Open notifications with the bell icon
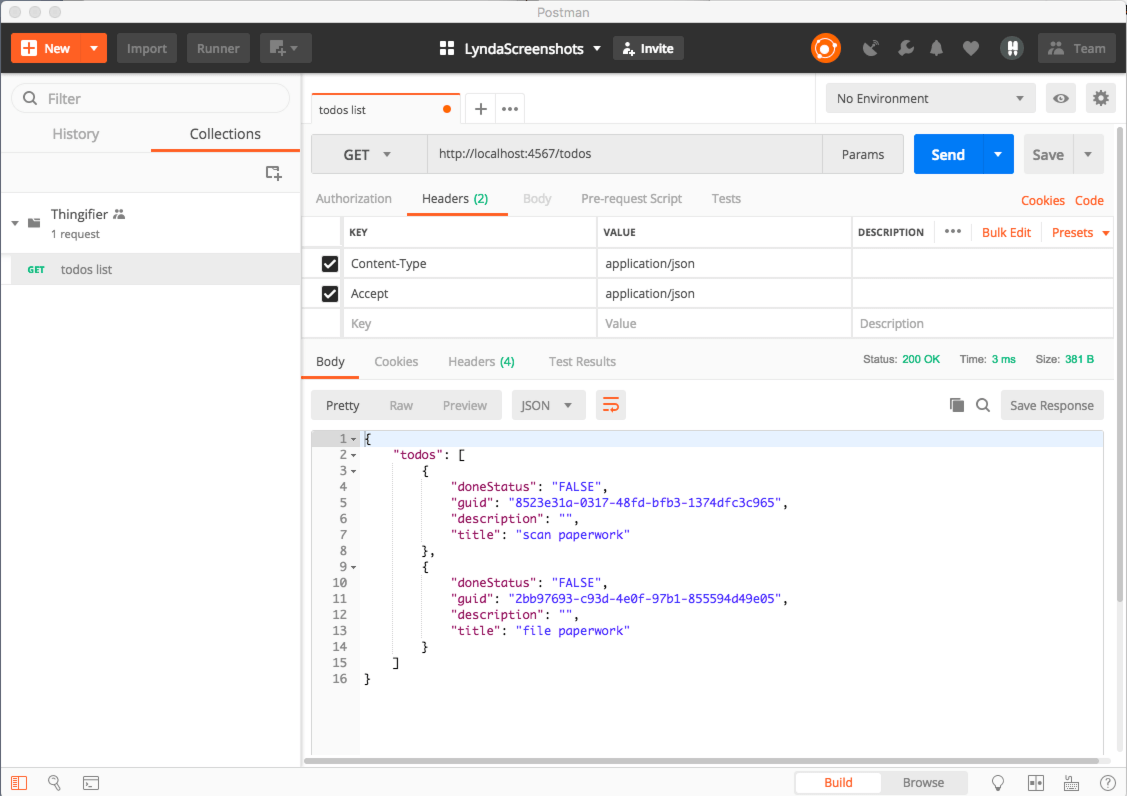Viewport: 1127px width, 796px height. (937, 47)
